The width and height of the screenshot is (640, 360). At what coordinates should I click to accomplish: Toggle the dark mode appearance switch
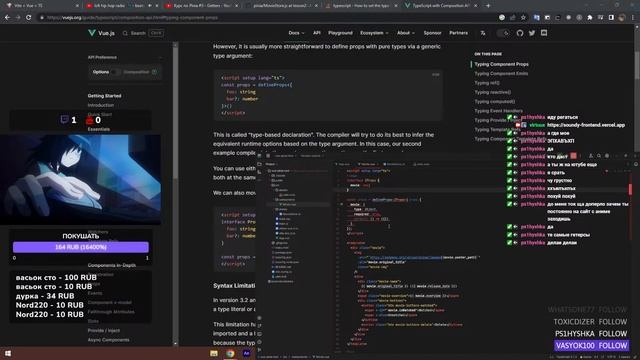point(503,33)
